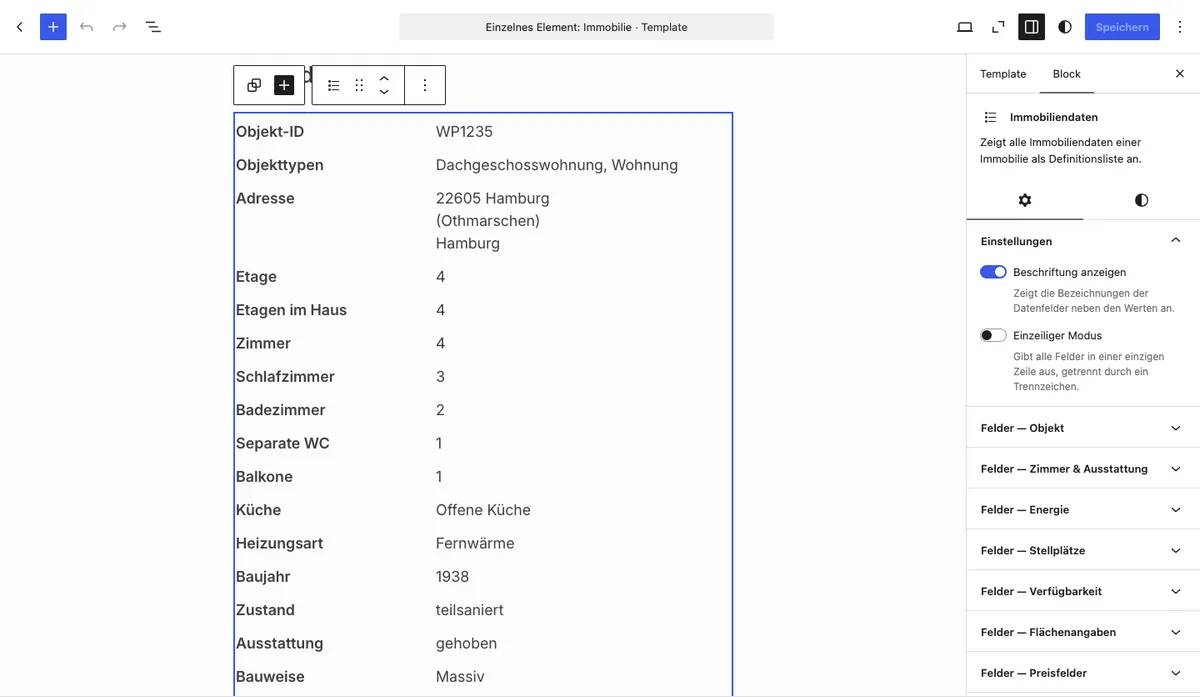Open the block inserter plus button
This screenshot has width=1200, height=697.
tap(53, 27)
